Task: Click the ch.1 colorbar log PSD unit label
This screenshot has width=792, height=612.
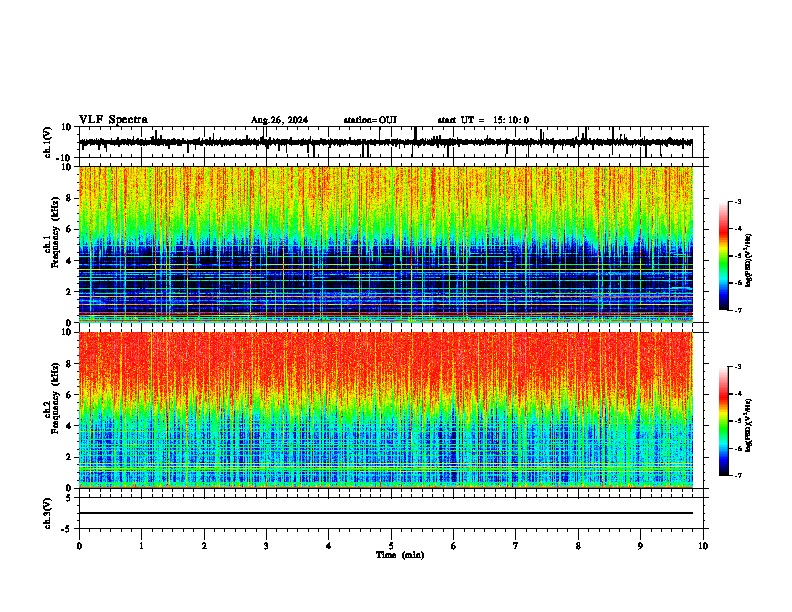Action: [x=749, y=260]
